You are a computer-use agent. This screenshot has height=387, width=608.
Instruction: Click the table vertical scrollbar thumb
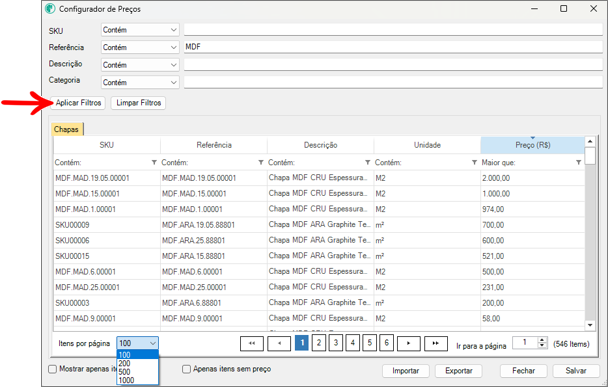click(590, 156)
